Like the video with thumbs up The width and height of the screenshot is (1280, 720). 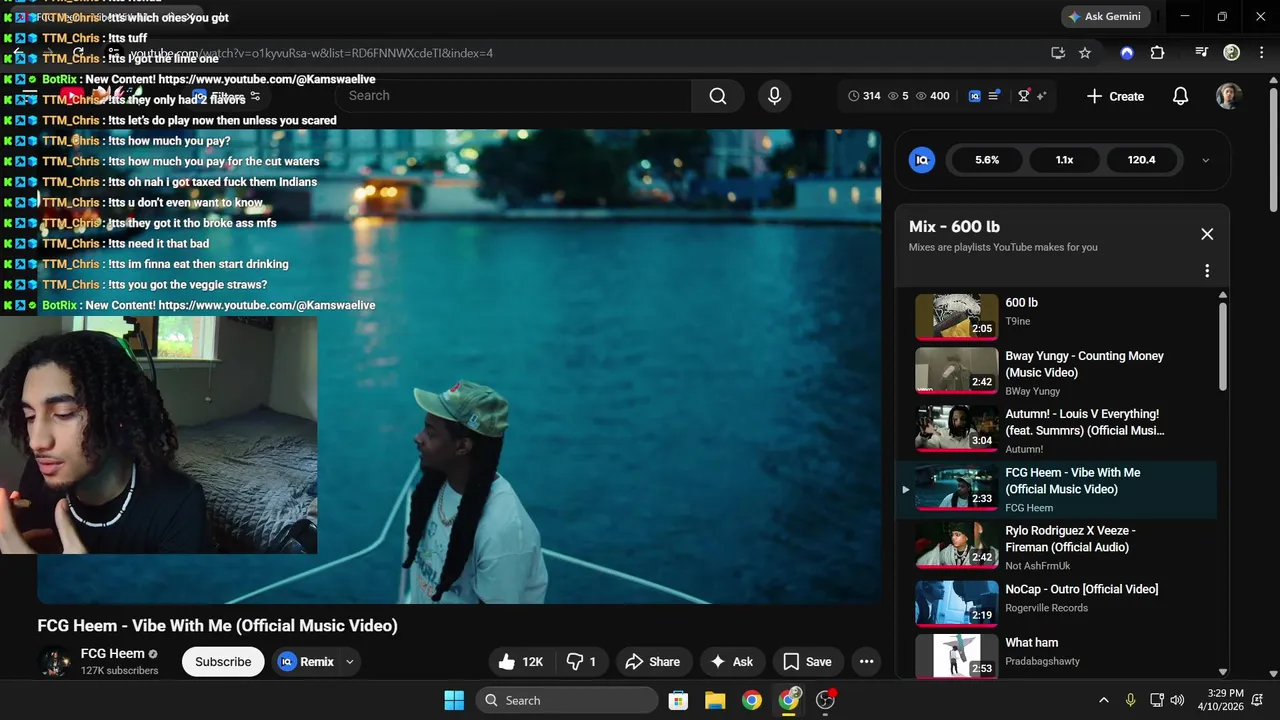[x=523, y=662]
